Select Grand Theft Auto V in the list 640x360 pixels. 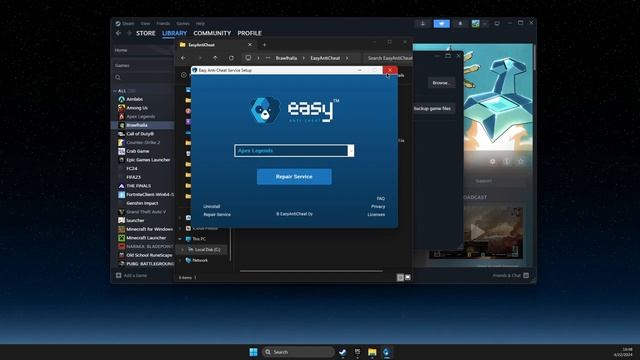(x=146, y=212)
